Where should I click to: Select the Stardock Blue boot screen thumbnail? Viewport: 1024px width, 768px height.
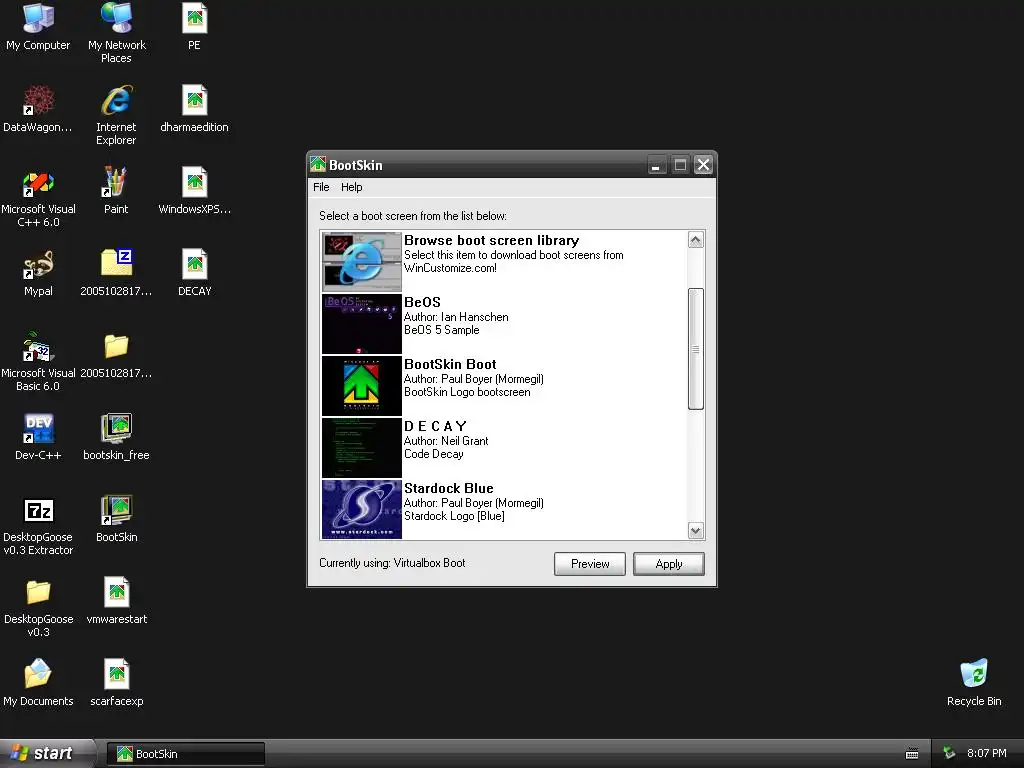tap(362, 509)
